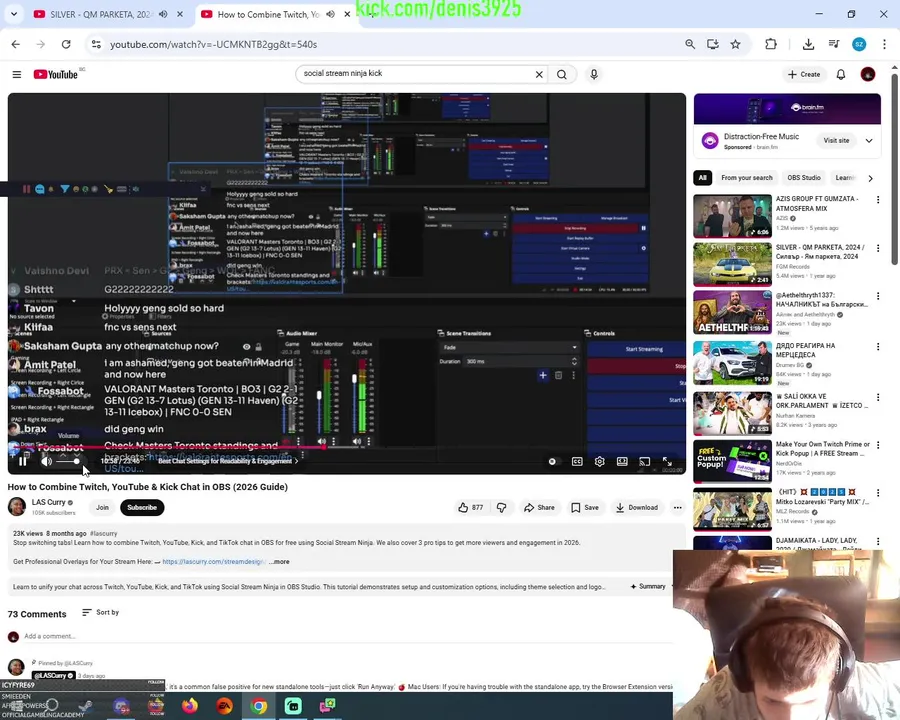Screen dimensions: 900x720
Task: Open Firefox from the taskbar
Action: [190, 706]
